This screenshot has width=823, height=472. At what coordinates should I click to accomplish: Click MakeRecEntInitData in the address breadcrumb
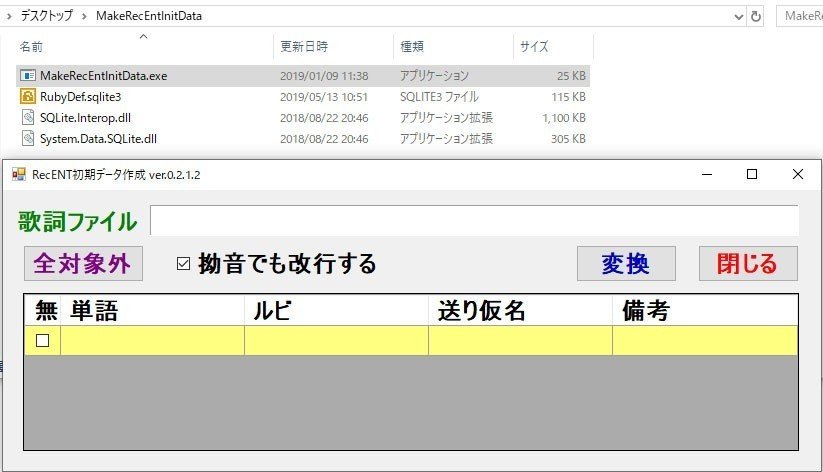click(x=149, y=16)
